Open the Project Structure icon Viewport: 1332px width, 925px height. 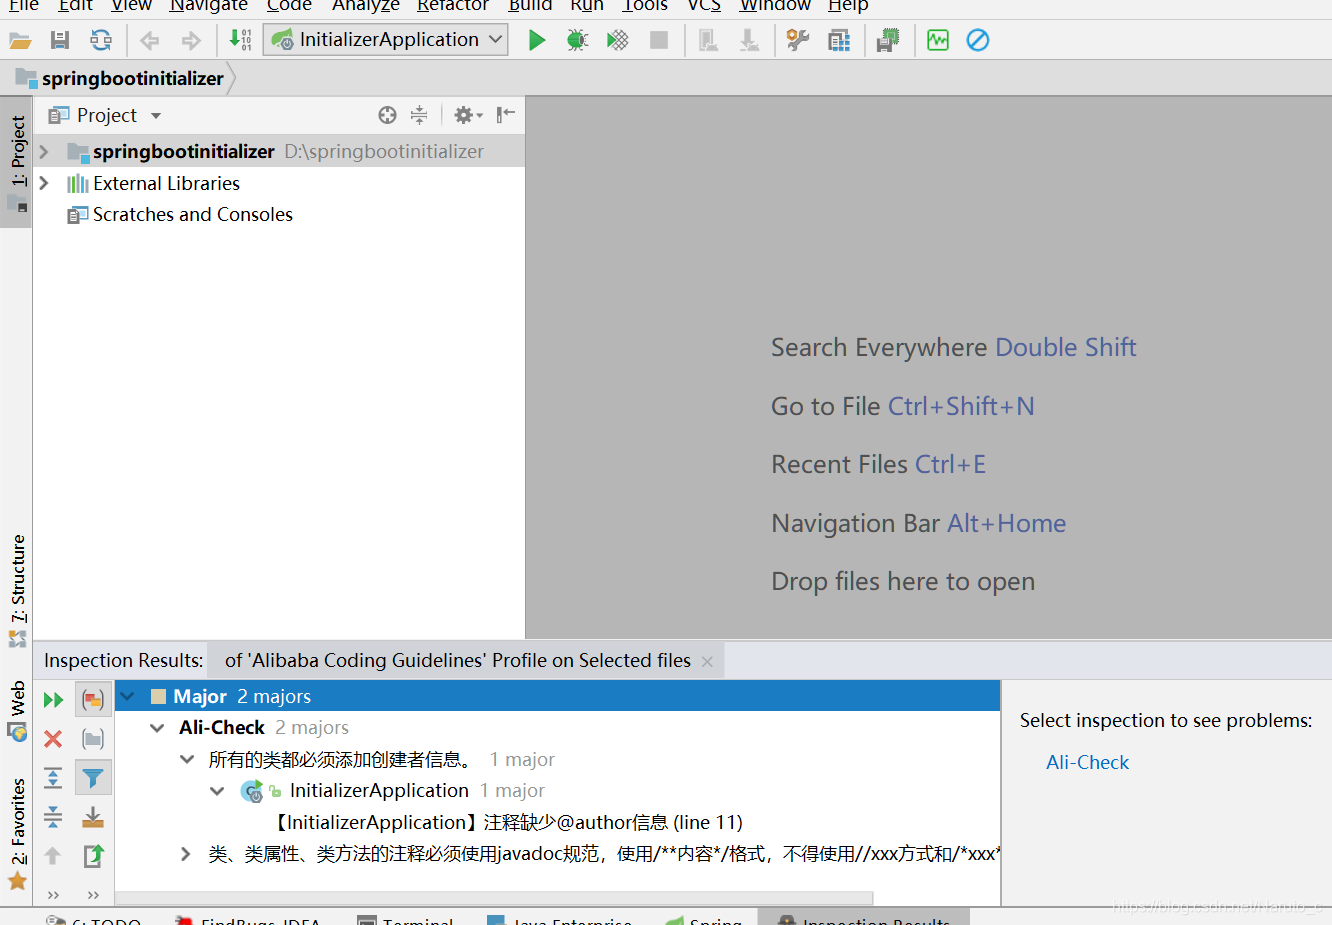[x=839, y=40]
